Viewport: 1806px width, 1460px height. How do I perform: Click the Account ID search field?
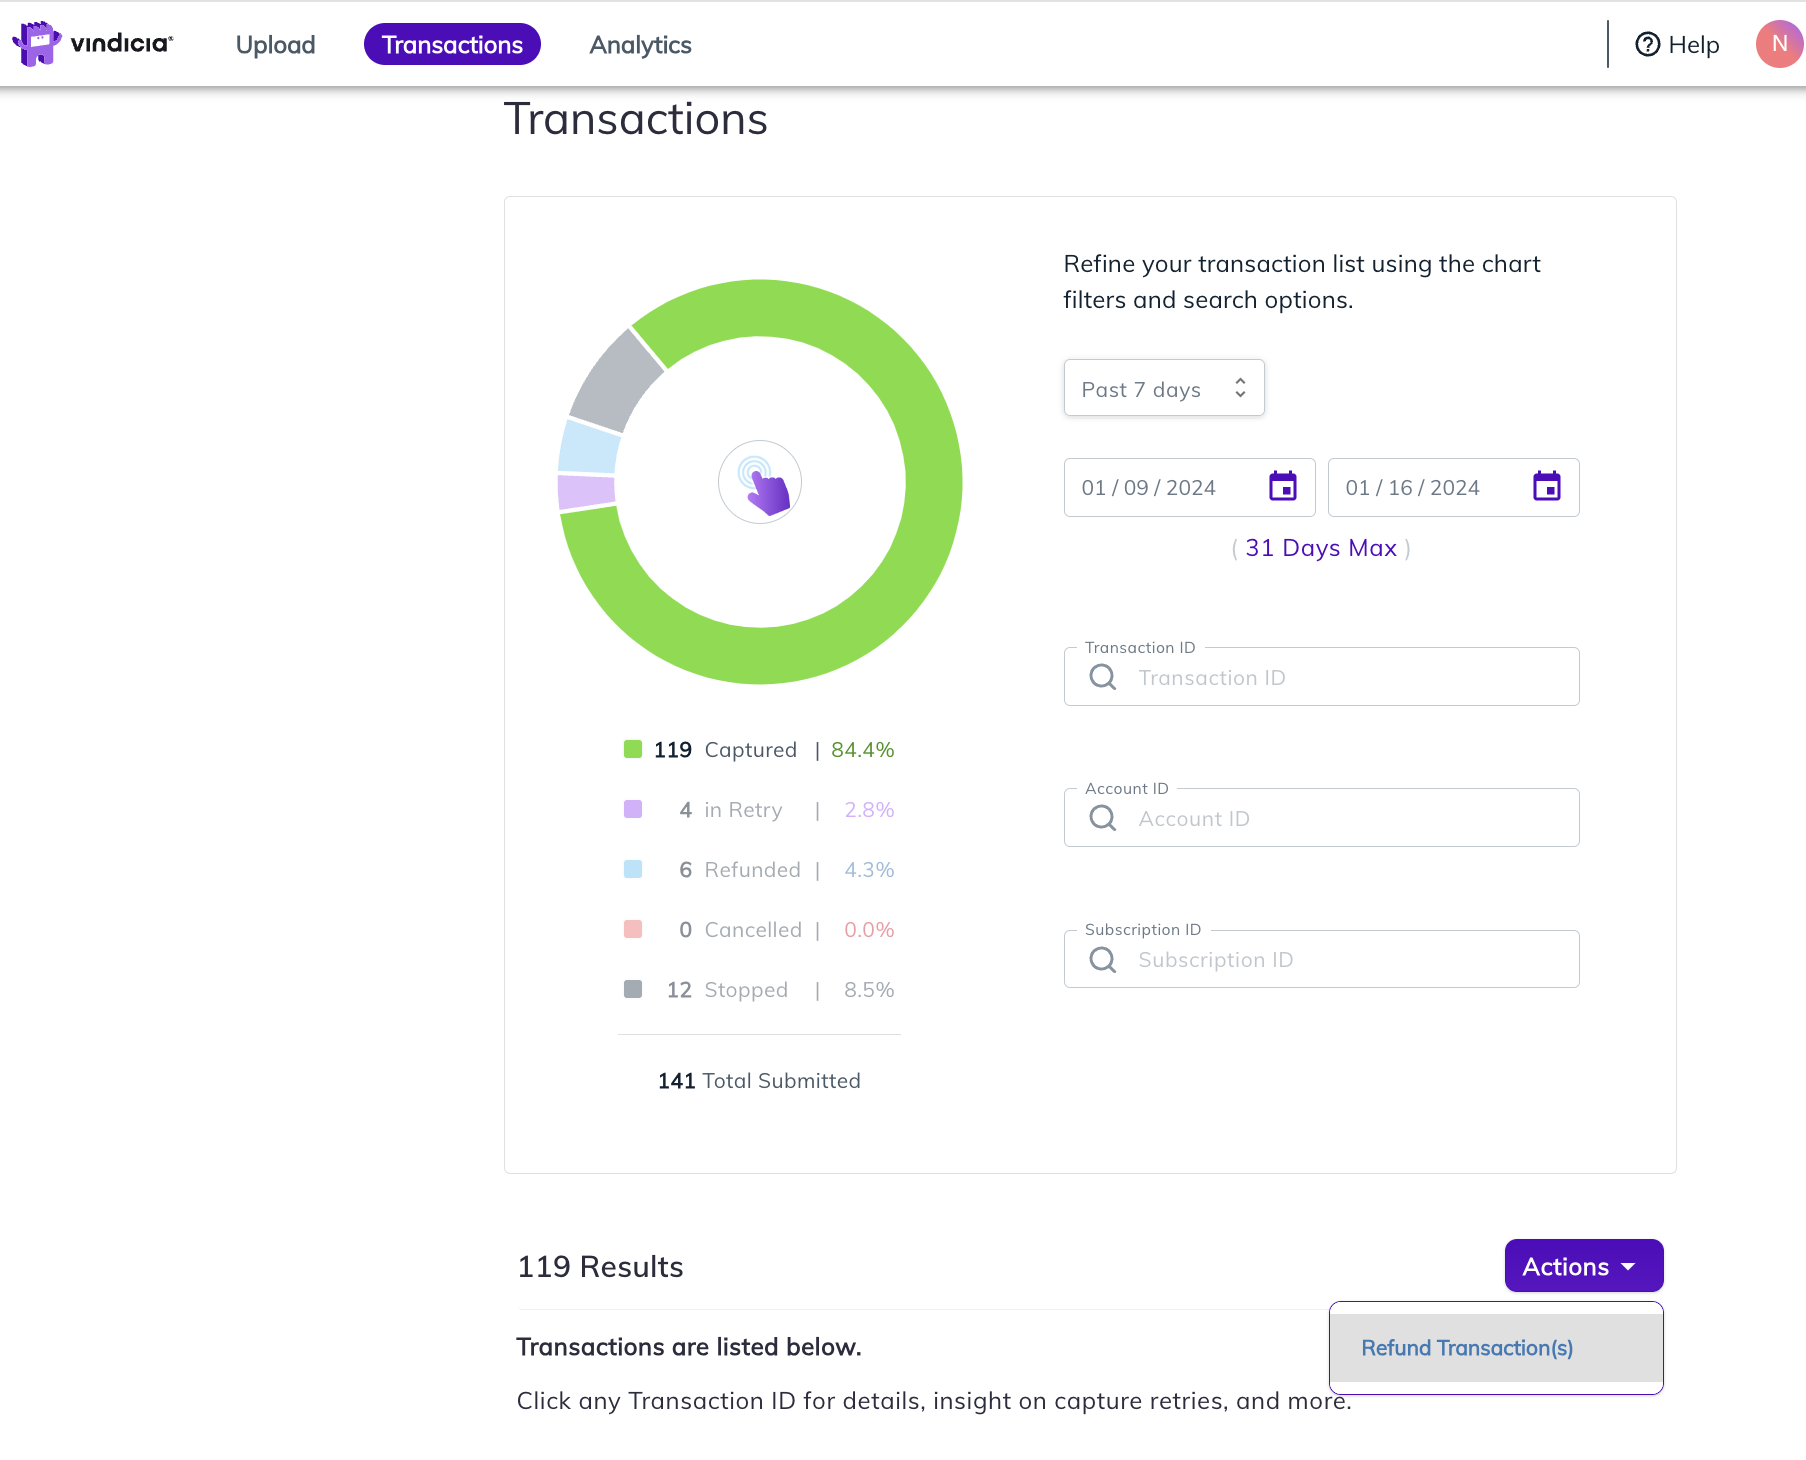click(1321, 818)
